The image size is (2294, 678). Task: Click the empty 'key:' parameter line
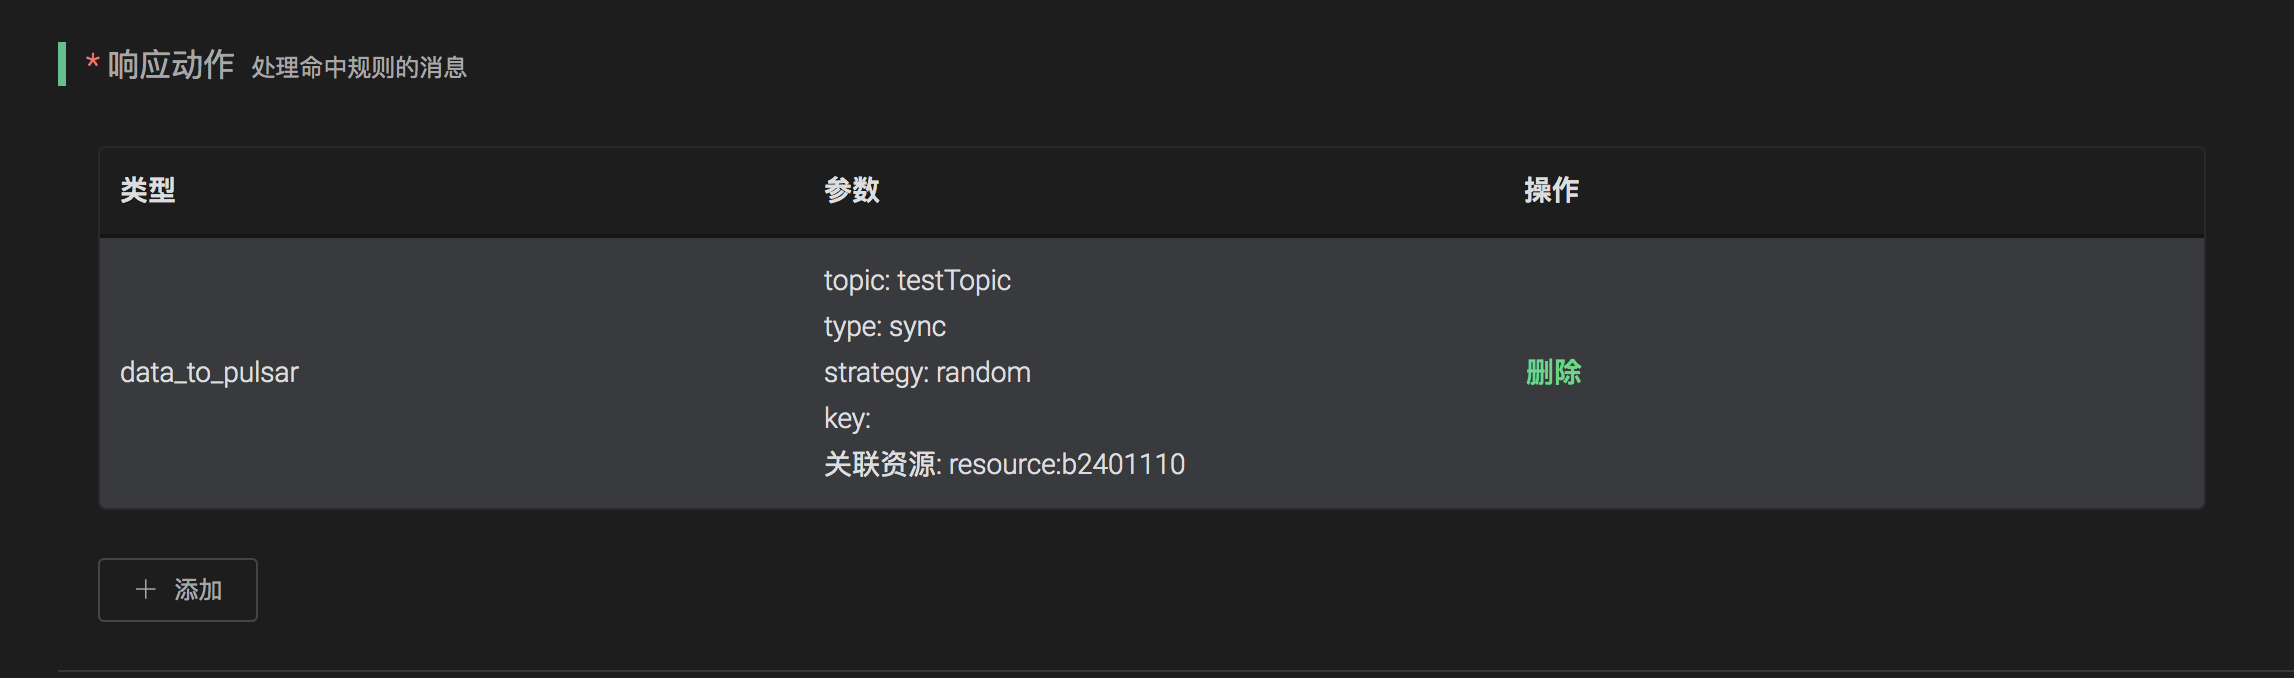coord(847,418)
